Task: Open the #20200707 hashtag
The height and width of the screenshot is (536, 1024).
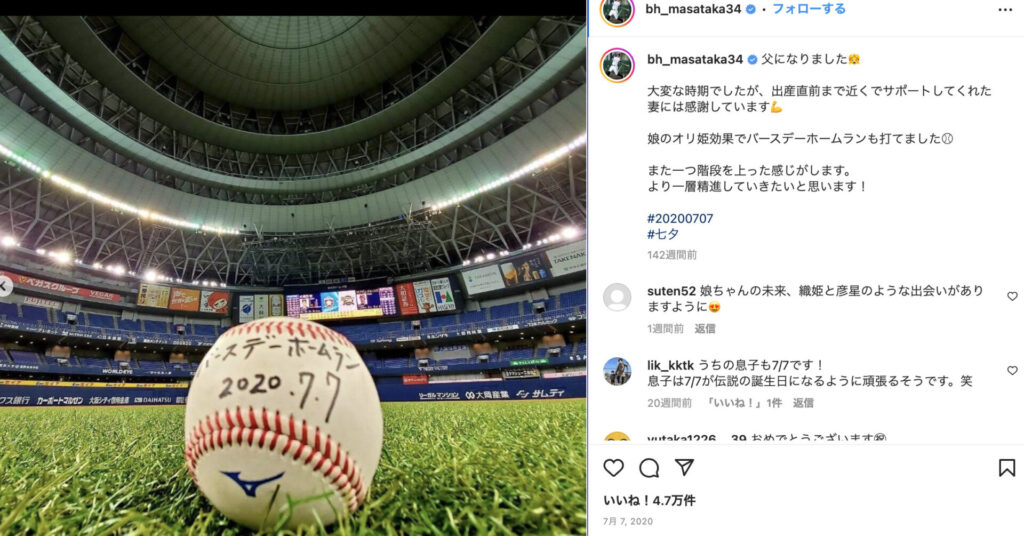Action: [x=680, y=219]
